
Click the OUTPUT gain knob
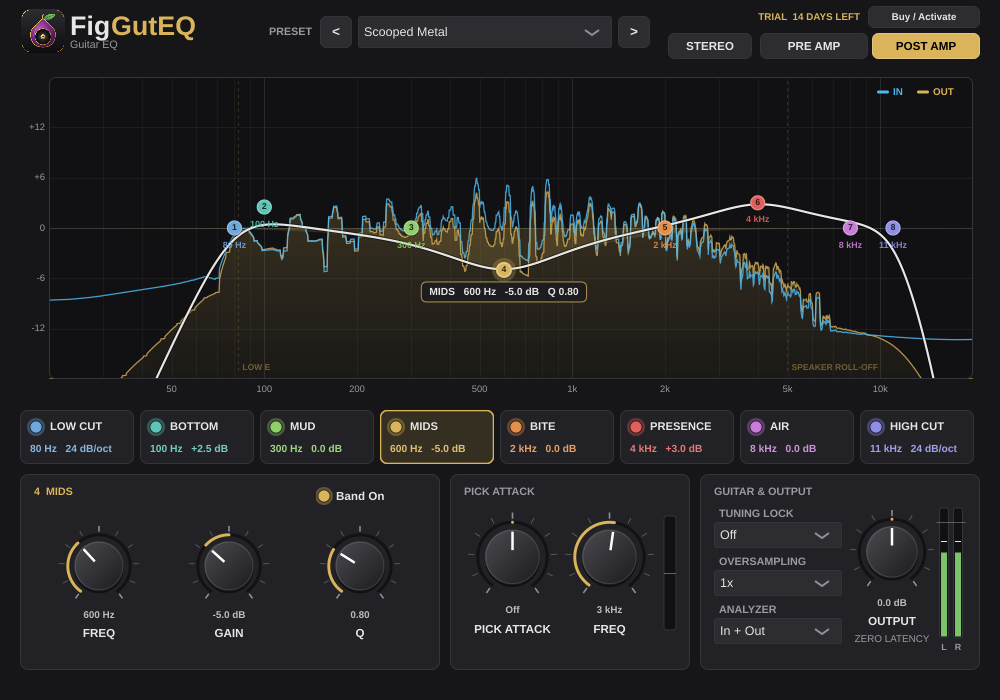(x=892, y=551)
